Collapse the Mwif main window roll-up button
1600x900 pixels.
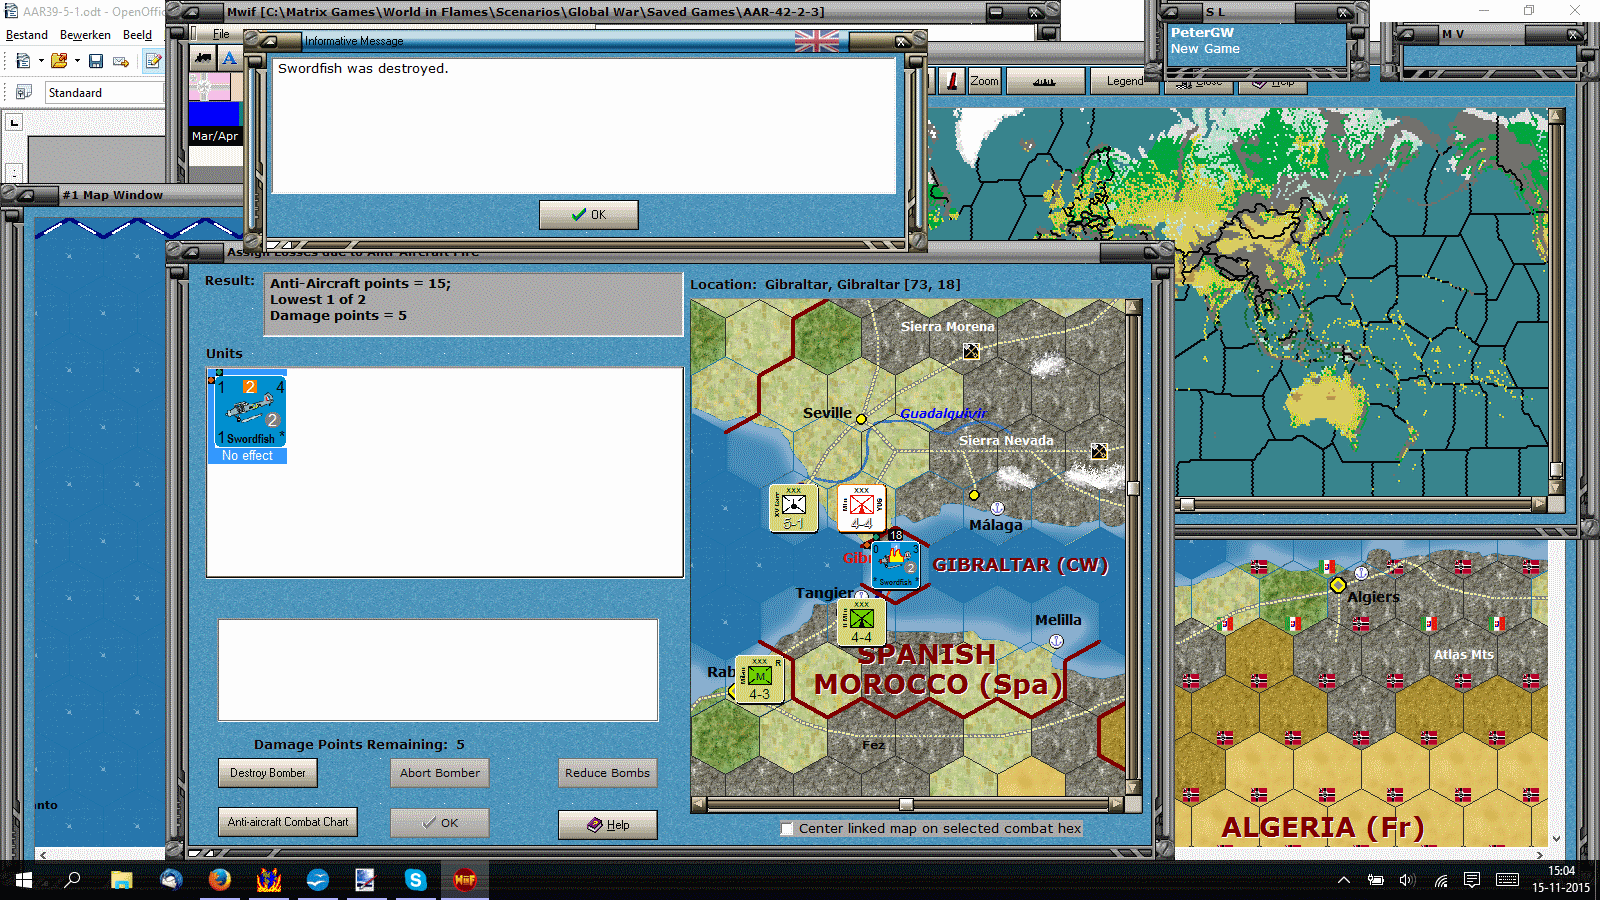pos(189,12)
